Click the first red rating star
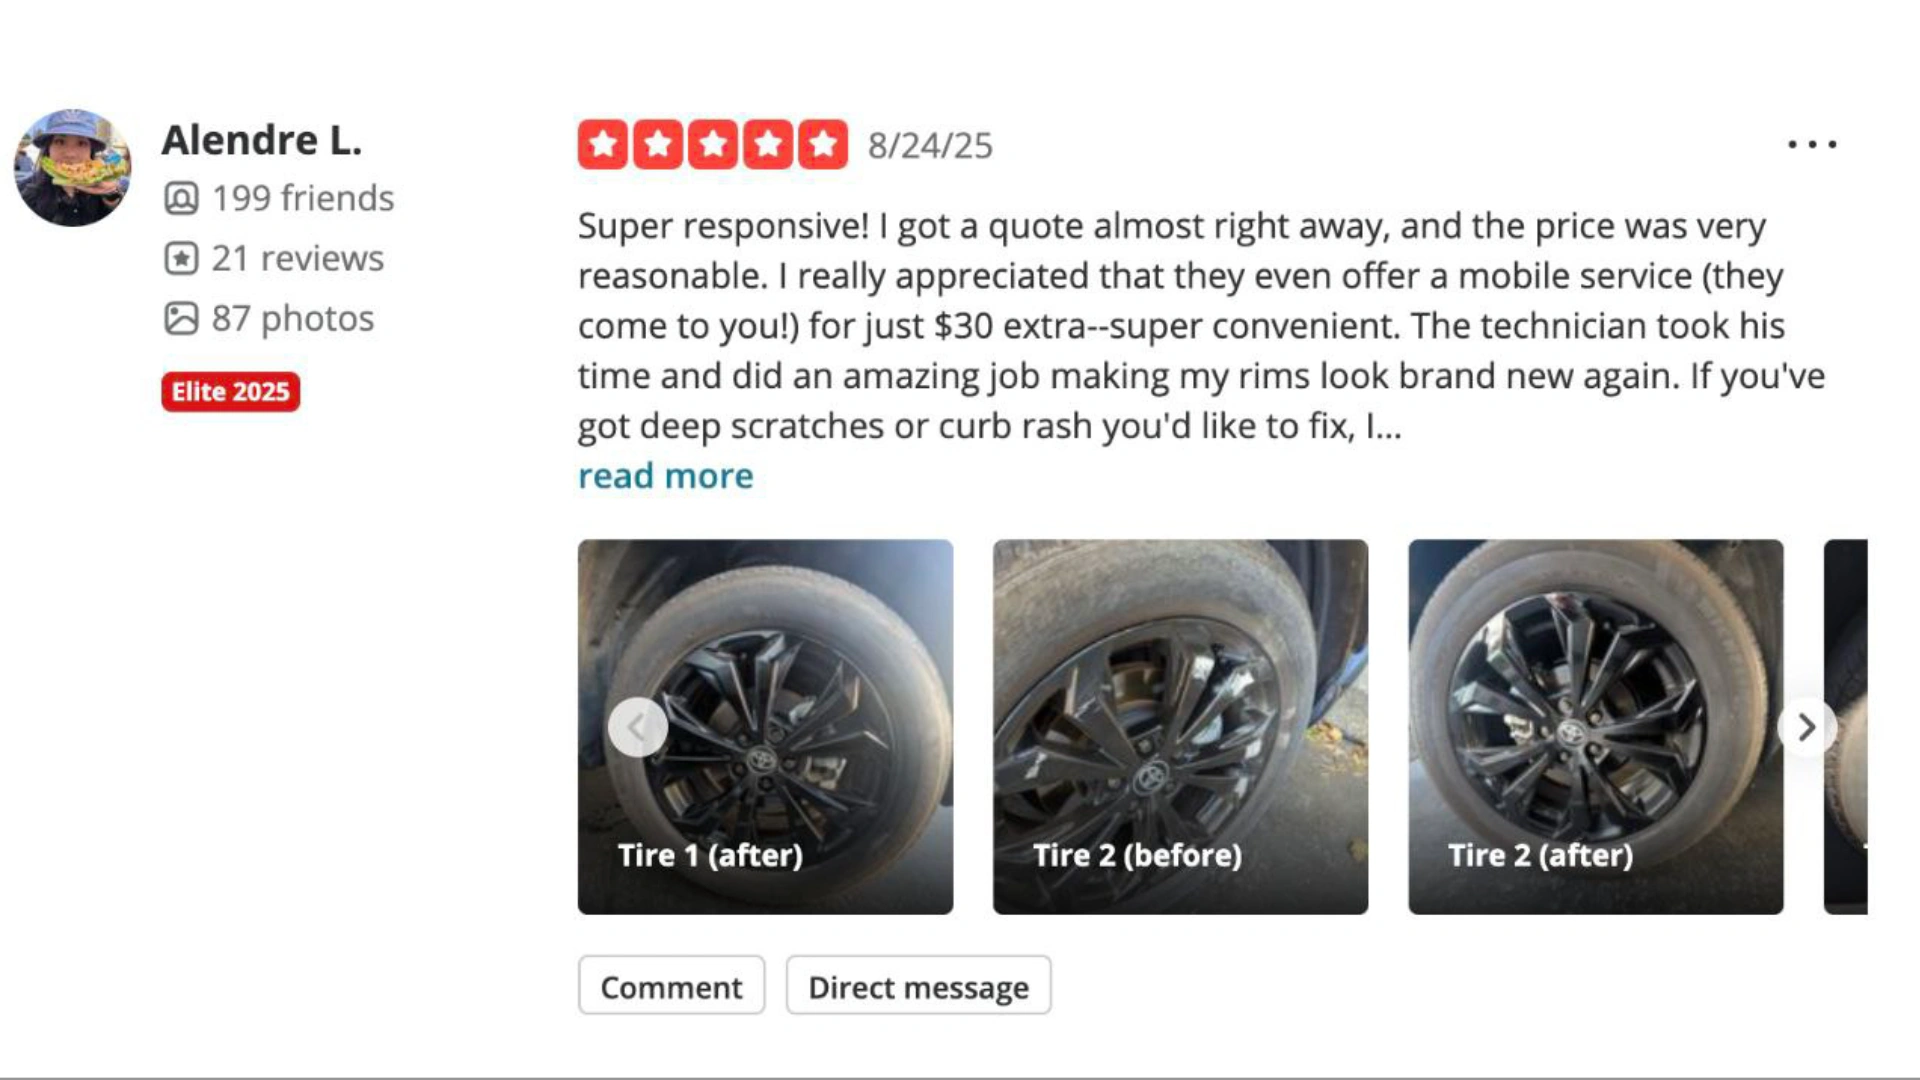Viewport: 1920px width, 1080px height. 602,145
